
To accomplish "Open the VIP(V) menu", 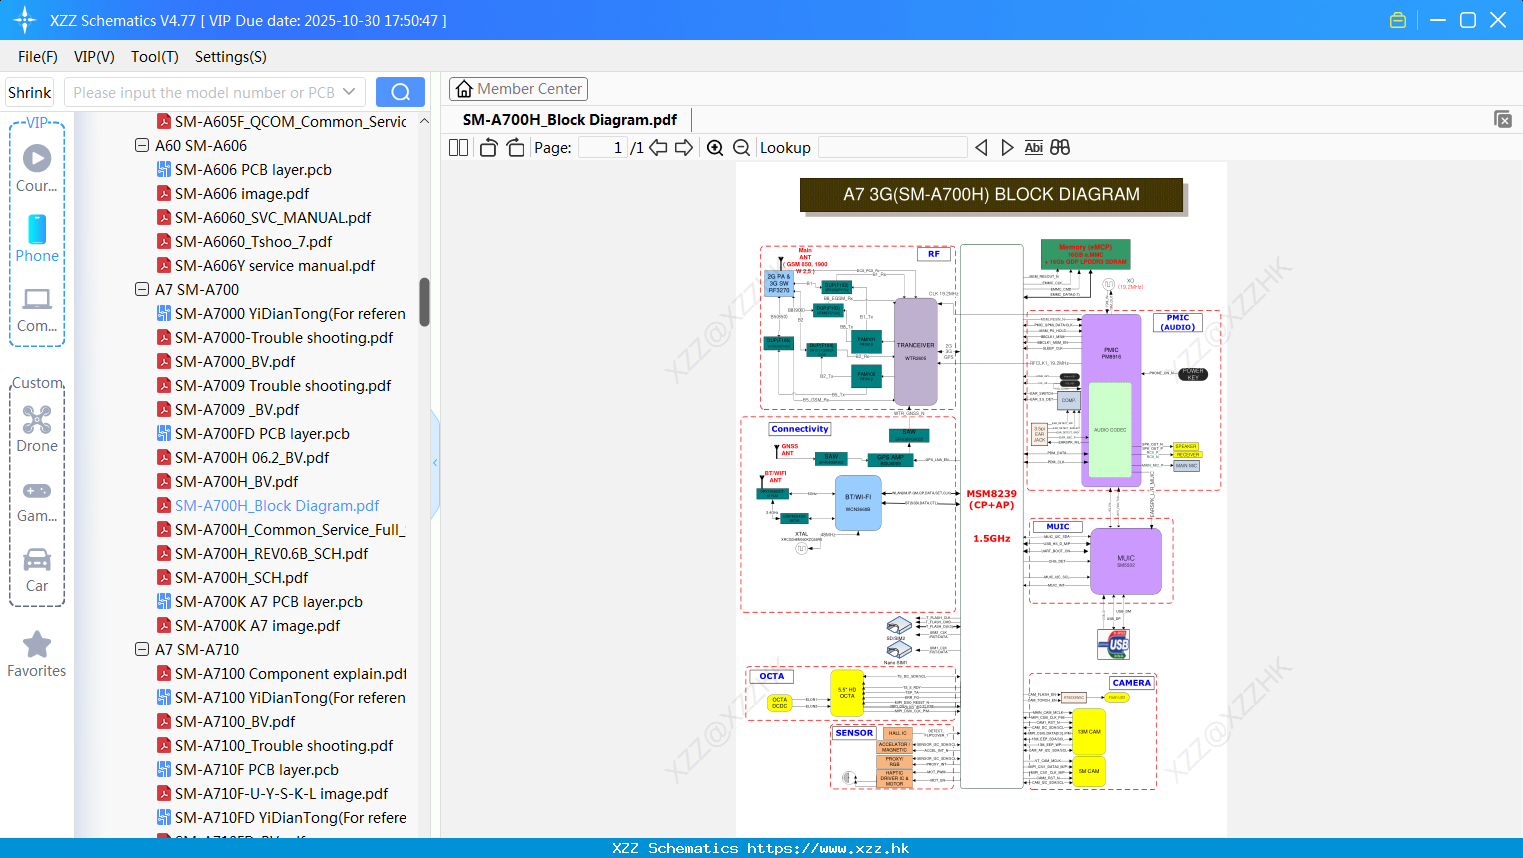I will (94, 57).
